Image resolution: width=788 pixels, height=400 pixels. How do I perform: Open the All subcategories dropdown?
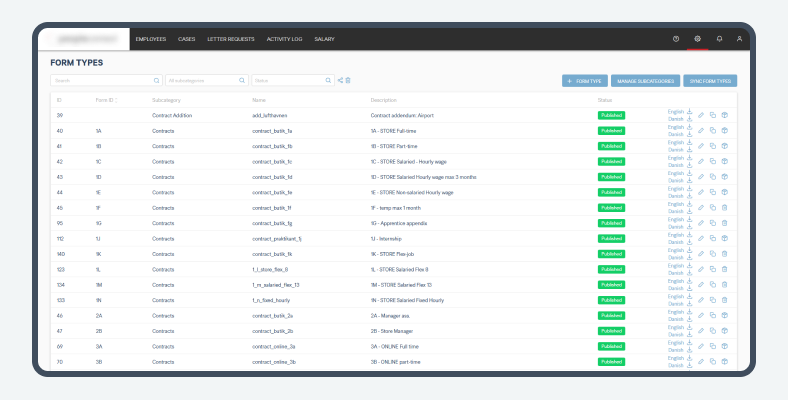pyautogui.click(x=206, y=80)
